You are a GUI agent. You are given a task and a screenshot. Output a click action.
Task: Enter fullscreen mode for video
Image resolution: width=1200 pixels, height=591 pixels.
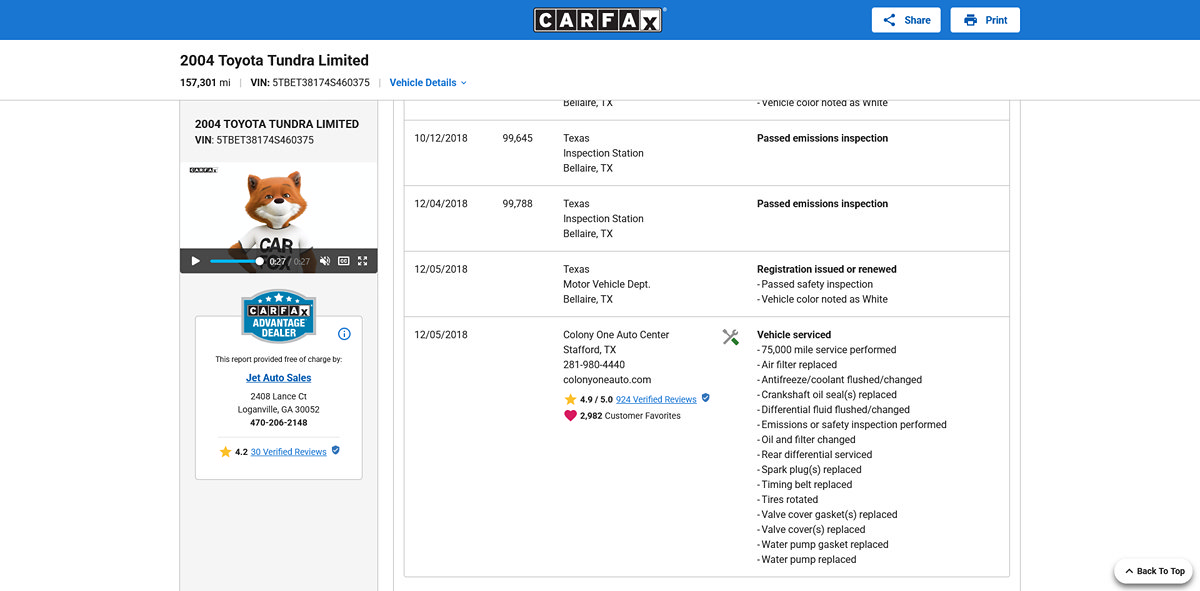(x=363, y=261)
